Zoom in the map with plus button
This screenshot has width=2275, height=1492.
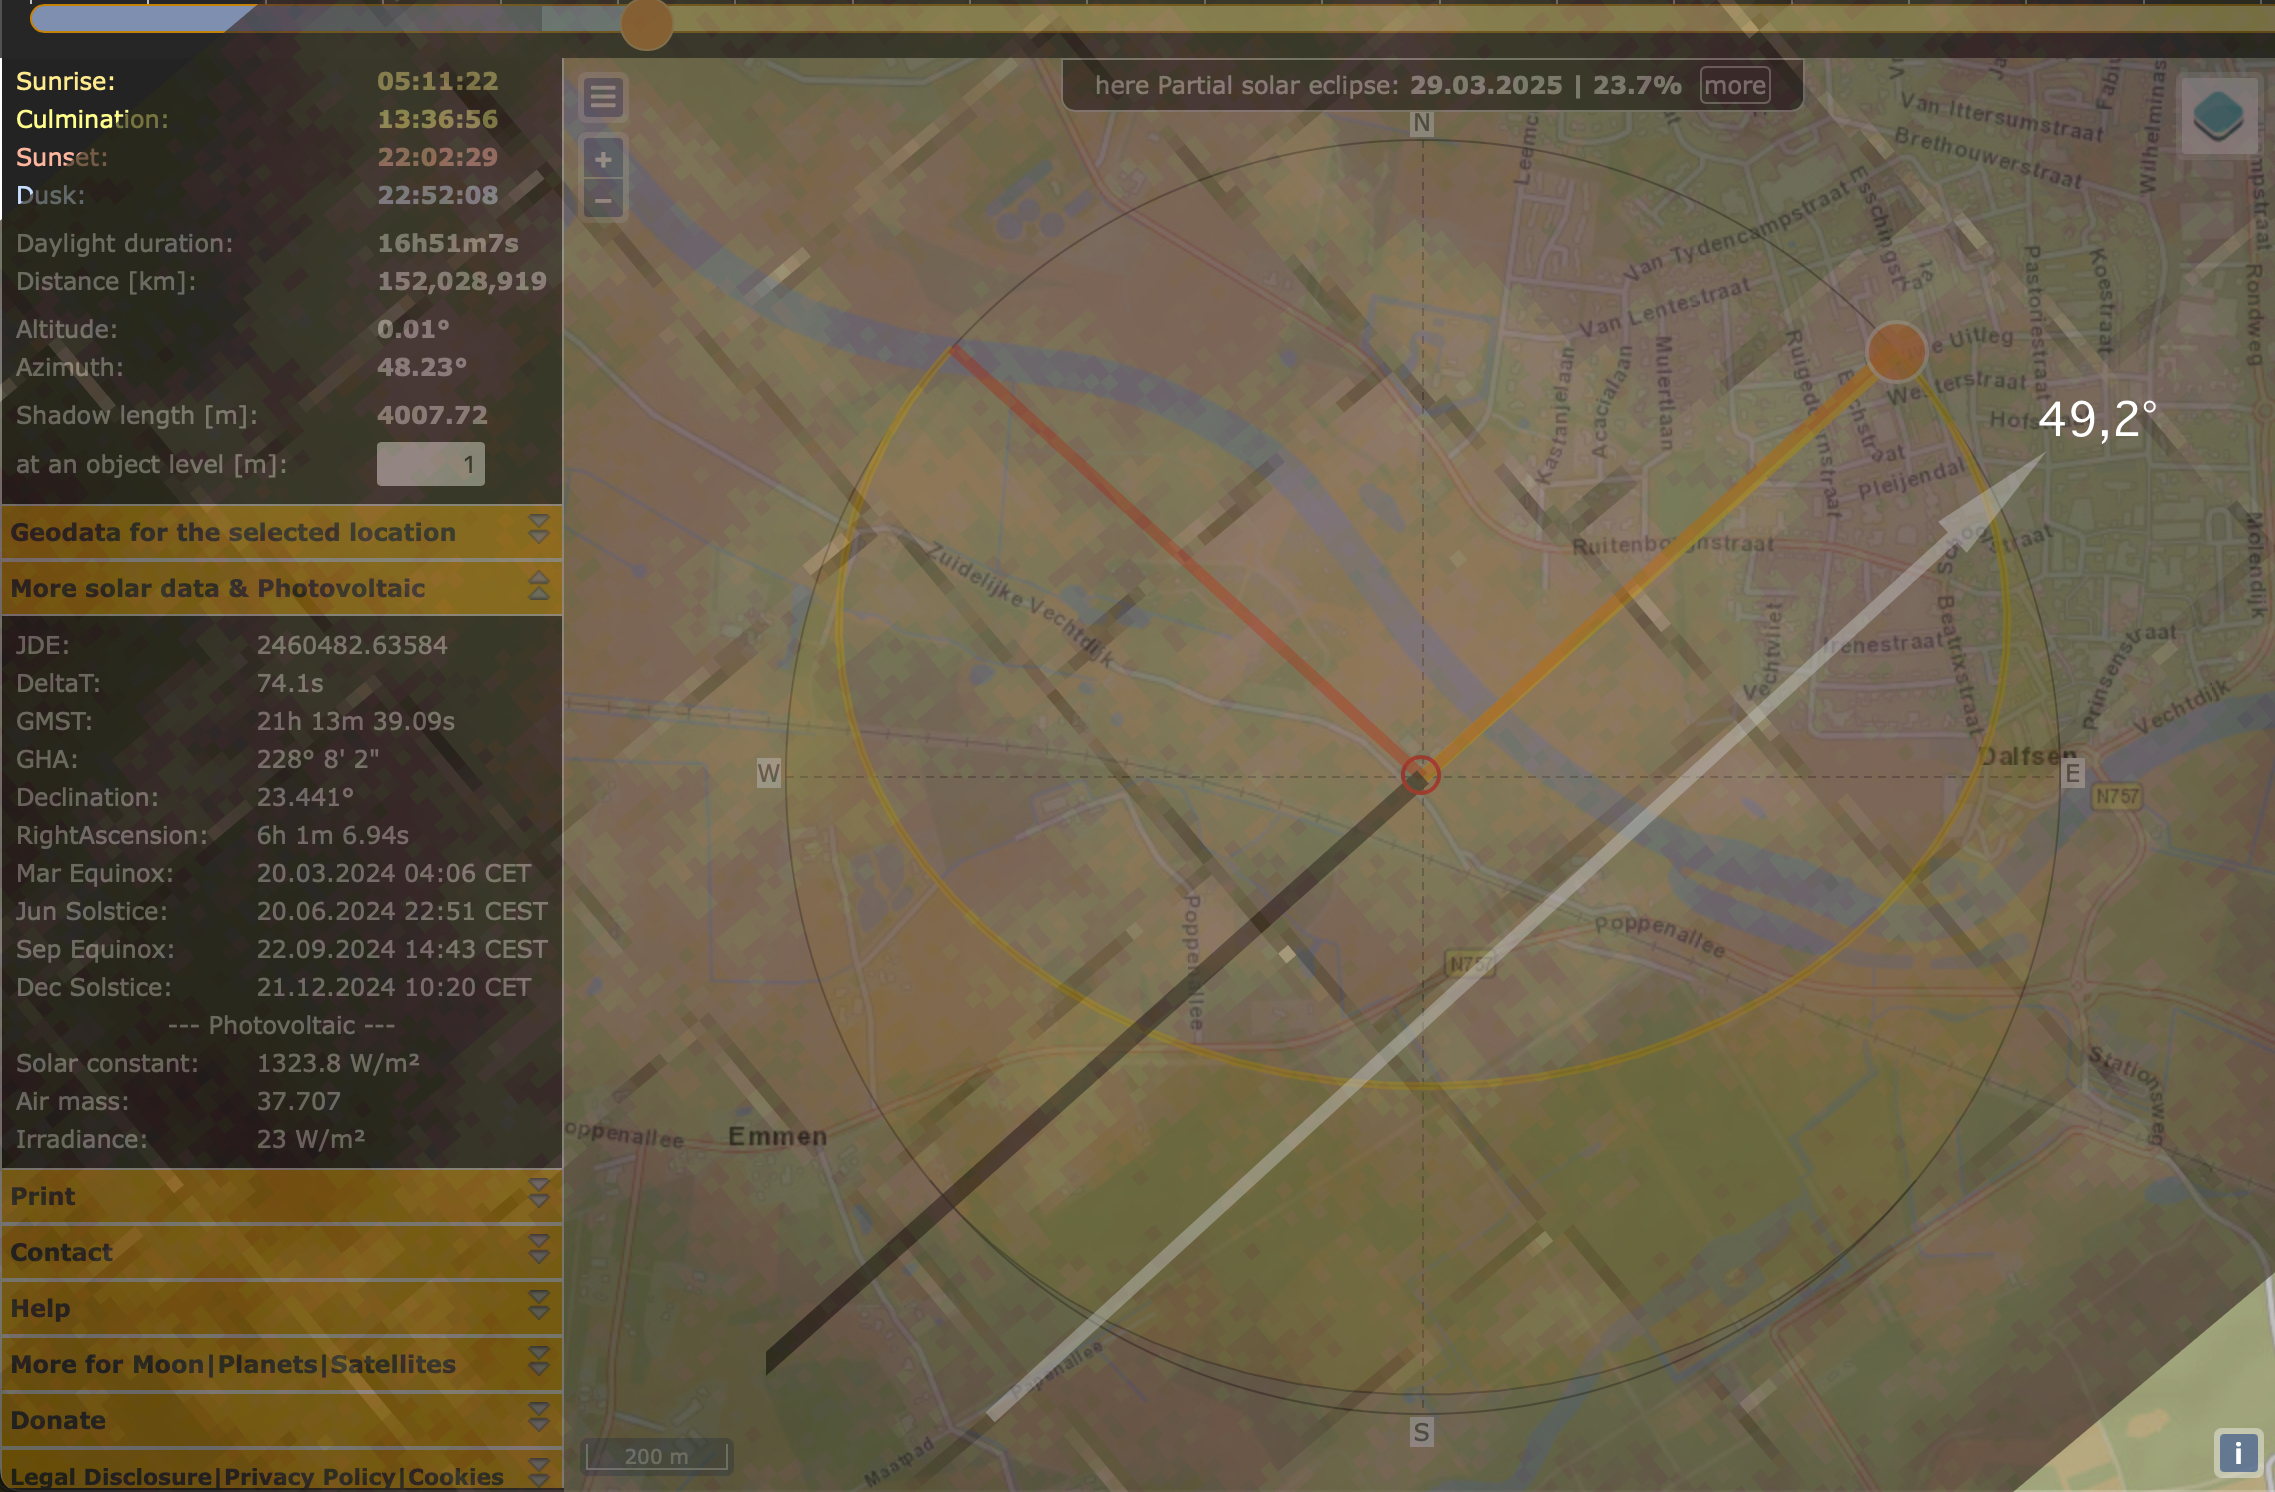[x=603, y=159]
